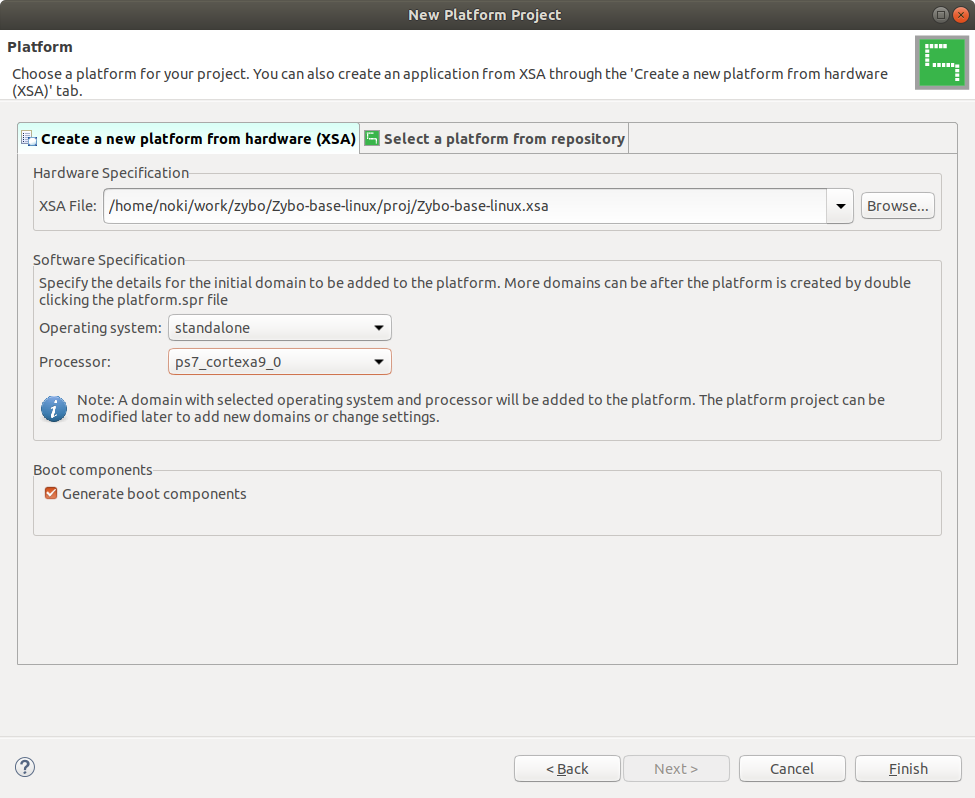
Task: Click the Software Specification group label
Action: pyautogui.click(x=109, y=260)
